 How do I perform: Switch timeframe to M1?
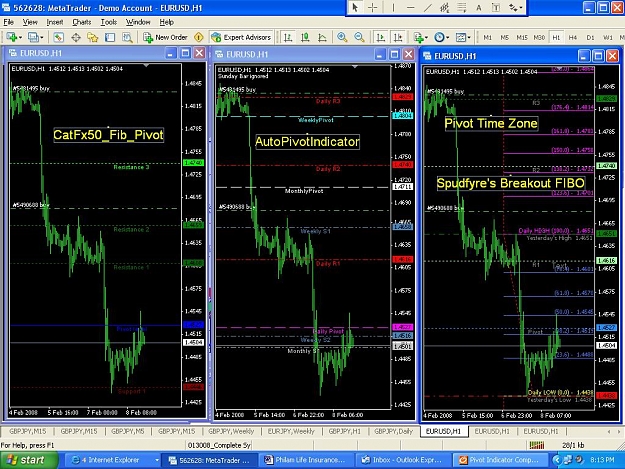click(487, 37)
